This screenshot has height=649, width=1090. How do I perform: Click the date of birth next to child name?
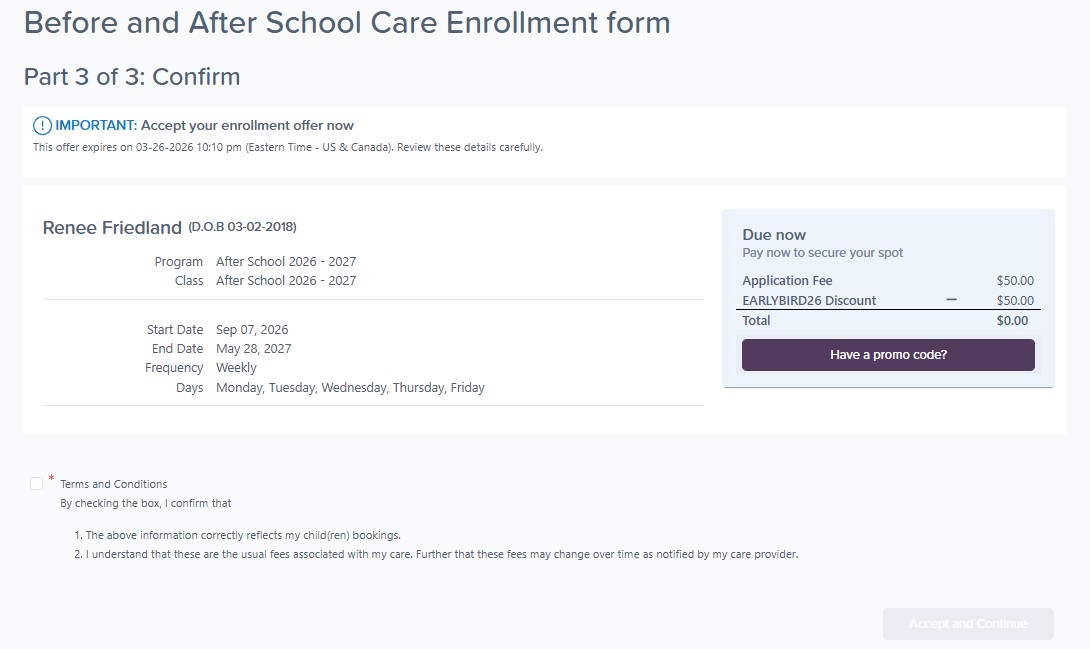pos(242,227)
